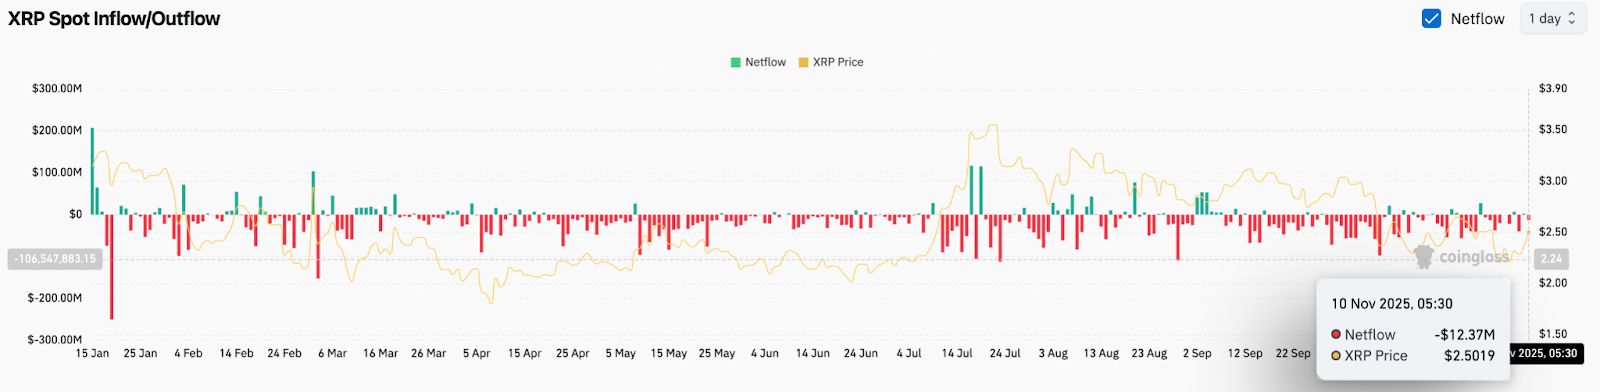
Task: Click the $100.00M y-axis label
Action: click(57, 172)
